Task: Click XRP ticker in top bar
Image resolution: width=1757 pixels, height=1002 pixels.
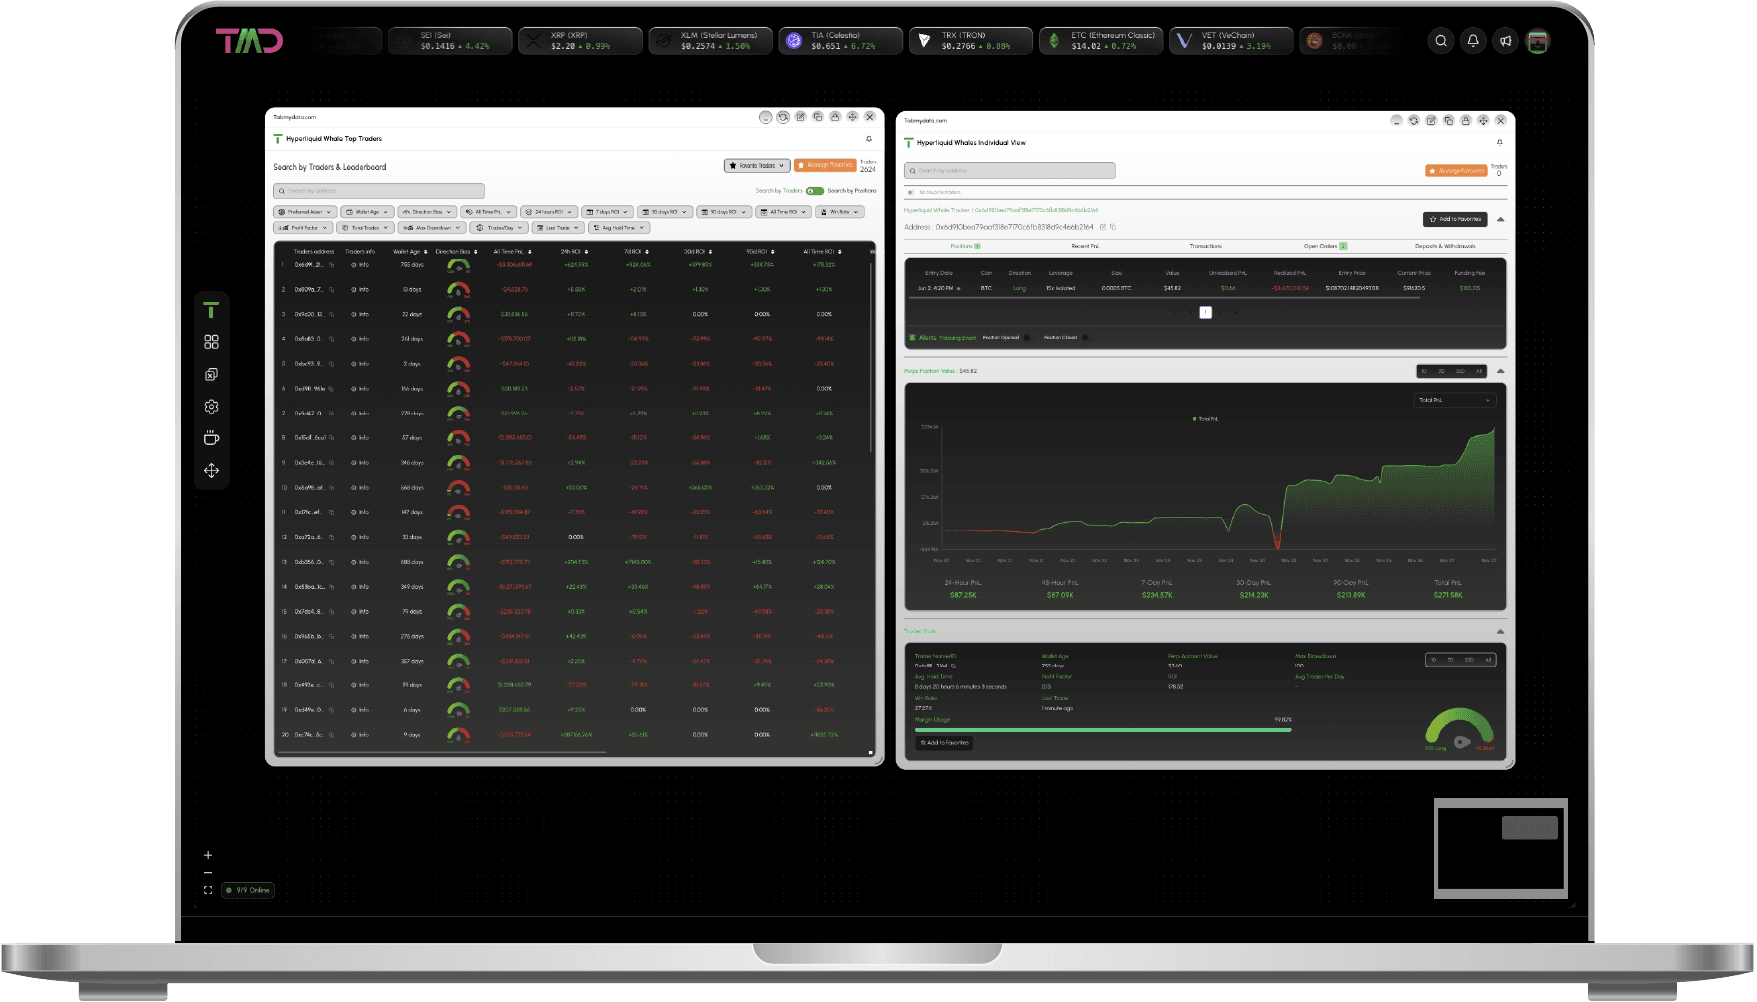Action: pyautogui.click(x=581, y=41)
